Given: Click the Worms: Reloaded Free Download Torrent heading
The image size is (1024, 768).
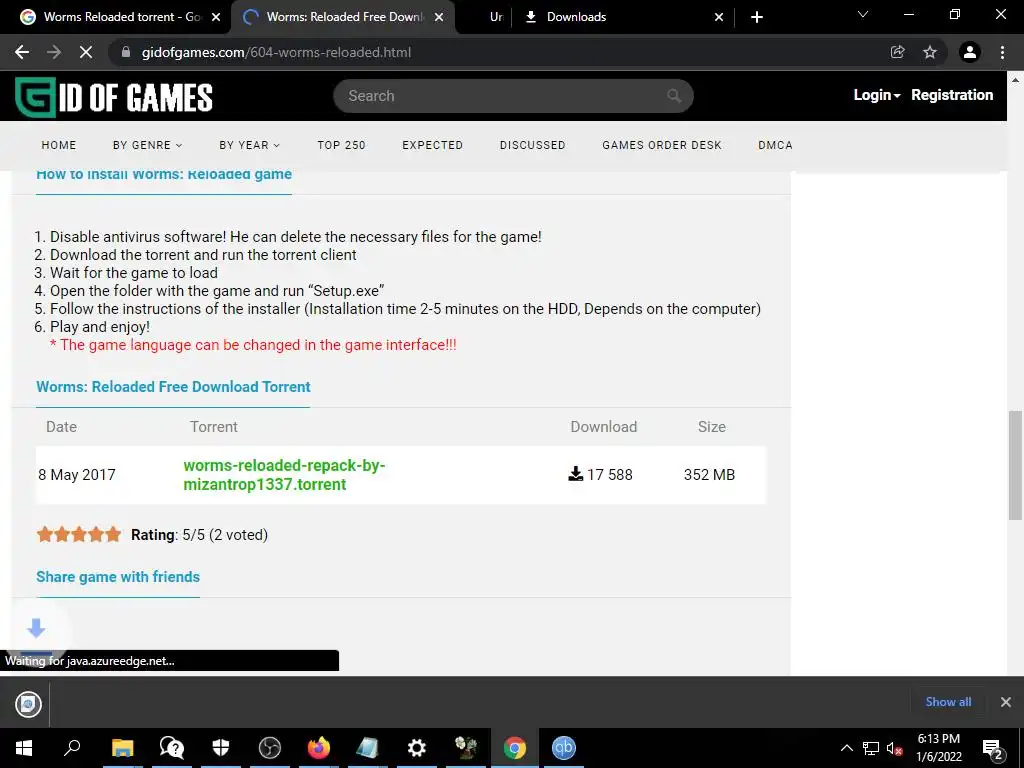Looking at the screenshot, I should 173,387.
